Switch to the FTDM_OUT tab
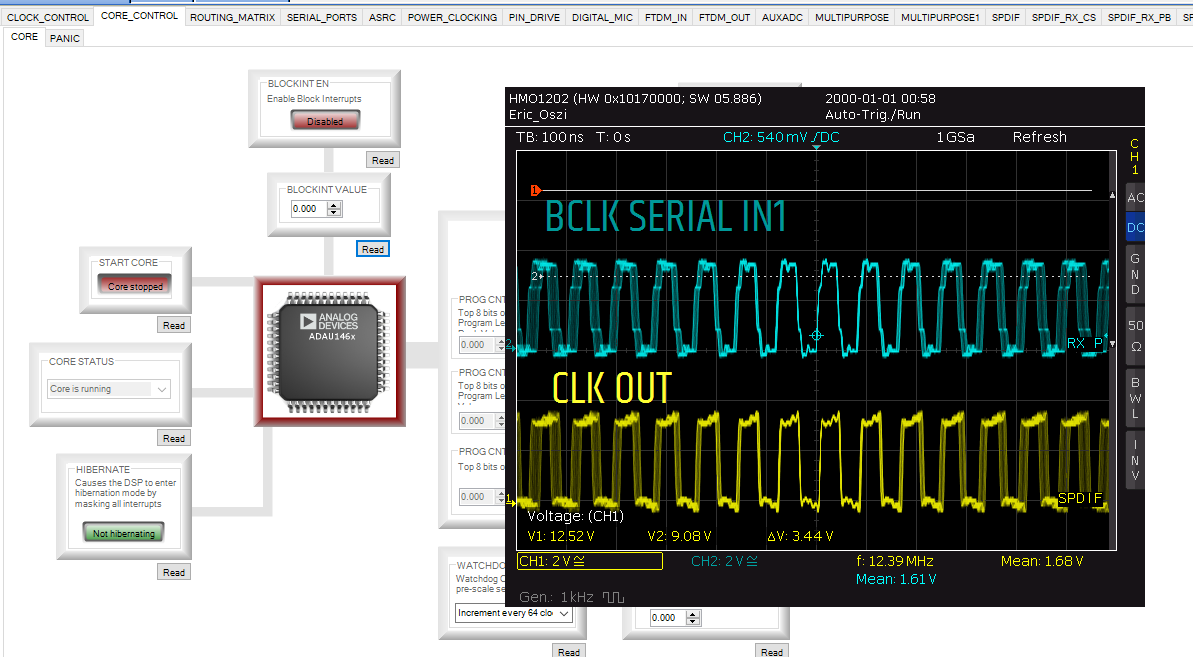Screen dimensions: 1193x657 (724, 17)
